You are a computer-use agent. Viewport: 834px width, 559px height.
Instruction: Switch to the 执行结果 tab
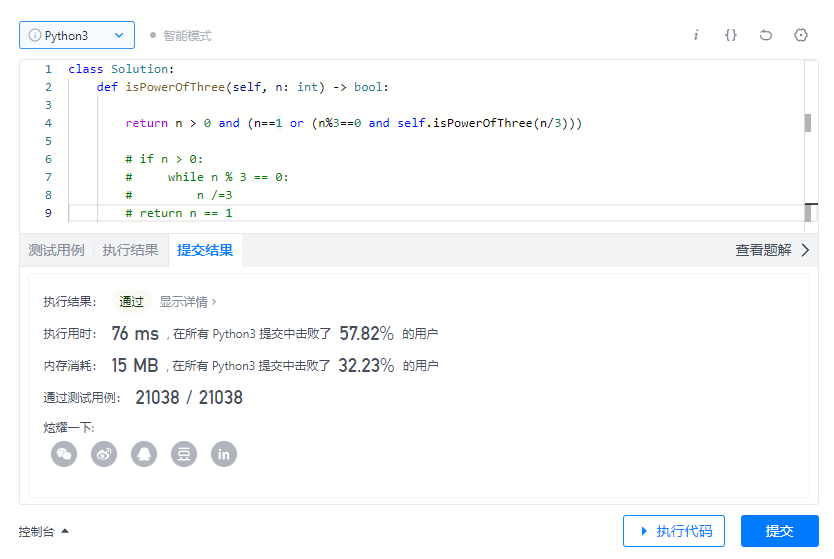130,250
